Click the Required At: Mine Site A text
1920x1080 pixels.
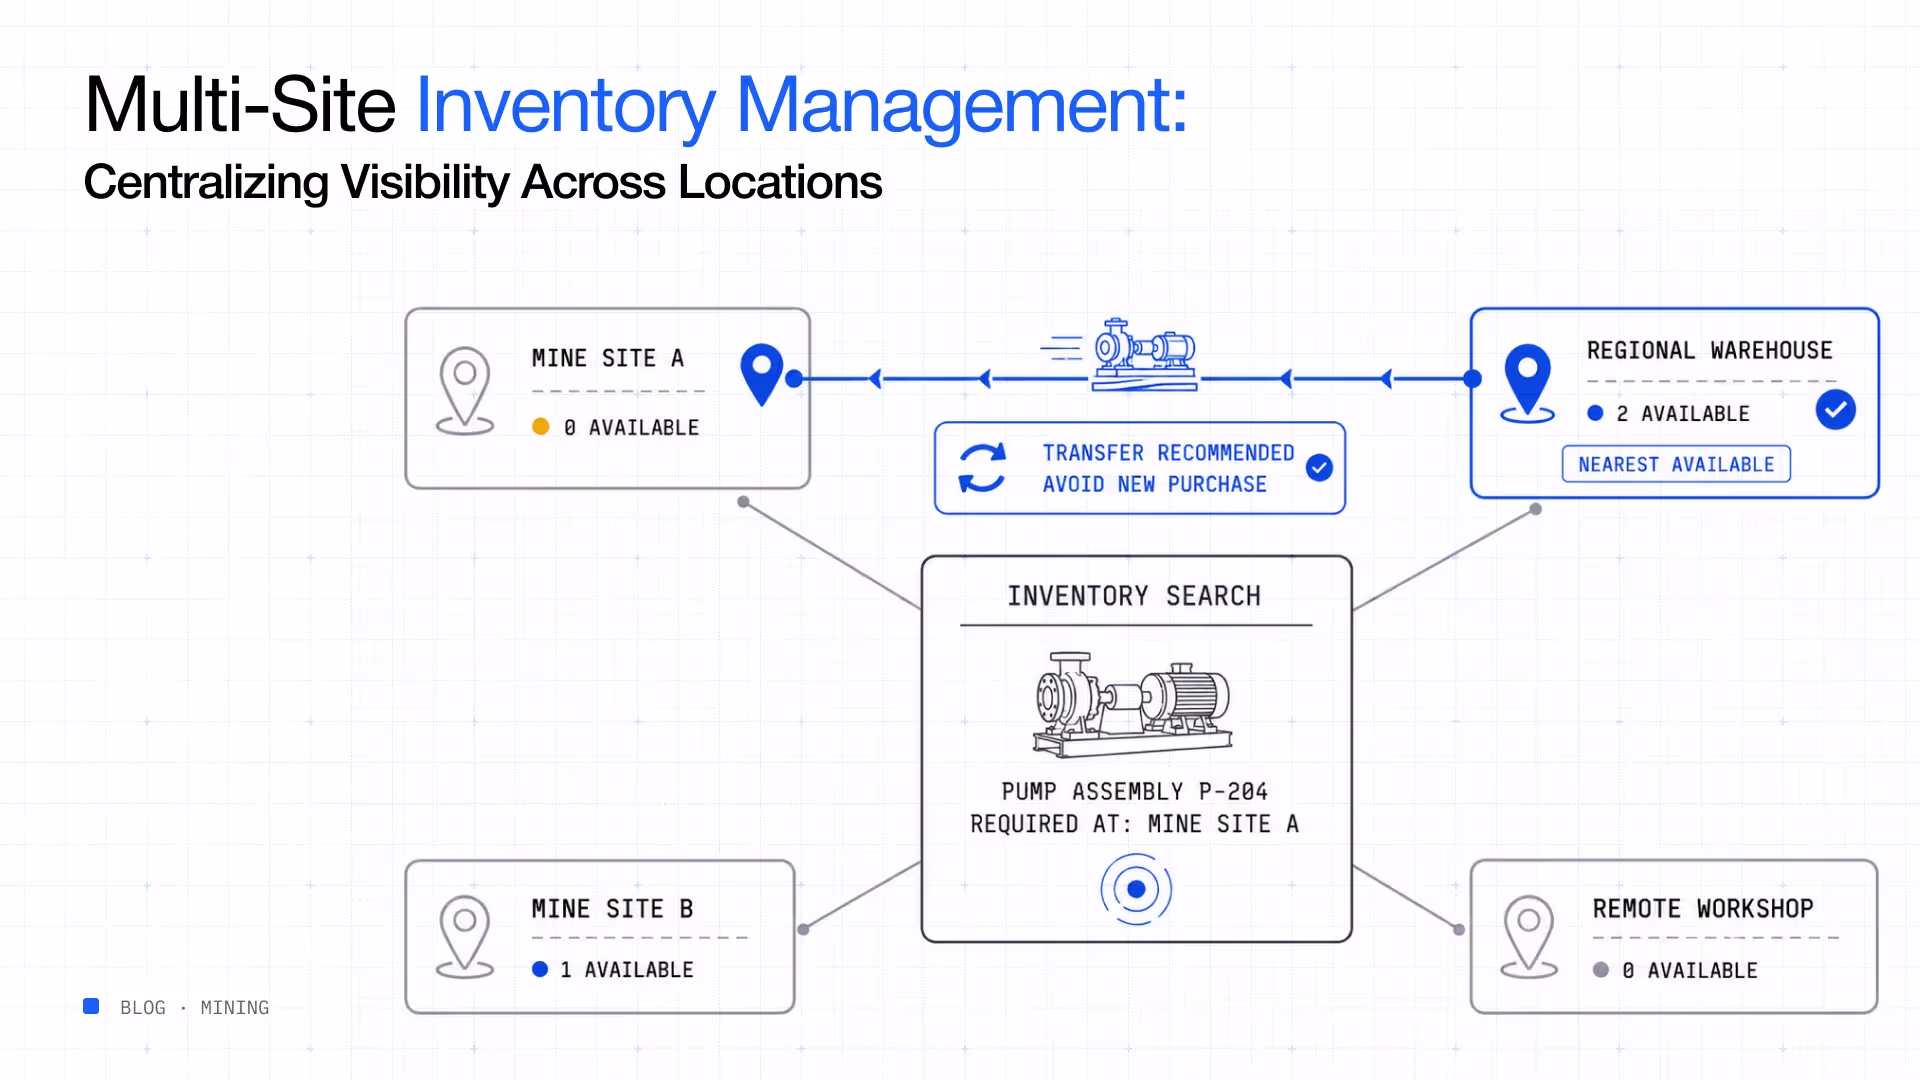tap(1134, 824)
